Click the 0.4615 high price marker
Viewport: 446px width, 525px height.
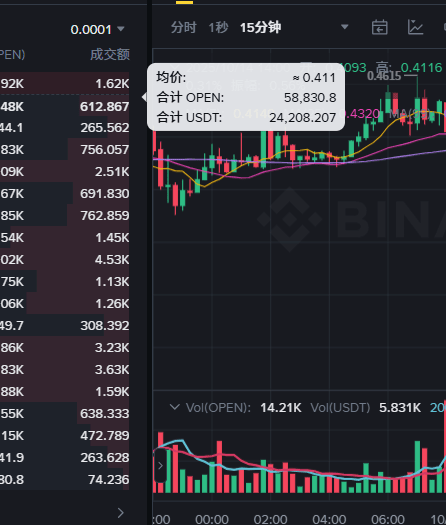[384, 76]
